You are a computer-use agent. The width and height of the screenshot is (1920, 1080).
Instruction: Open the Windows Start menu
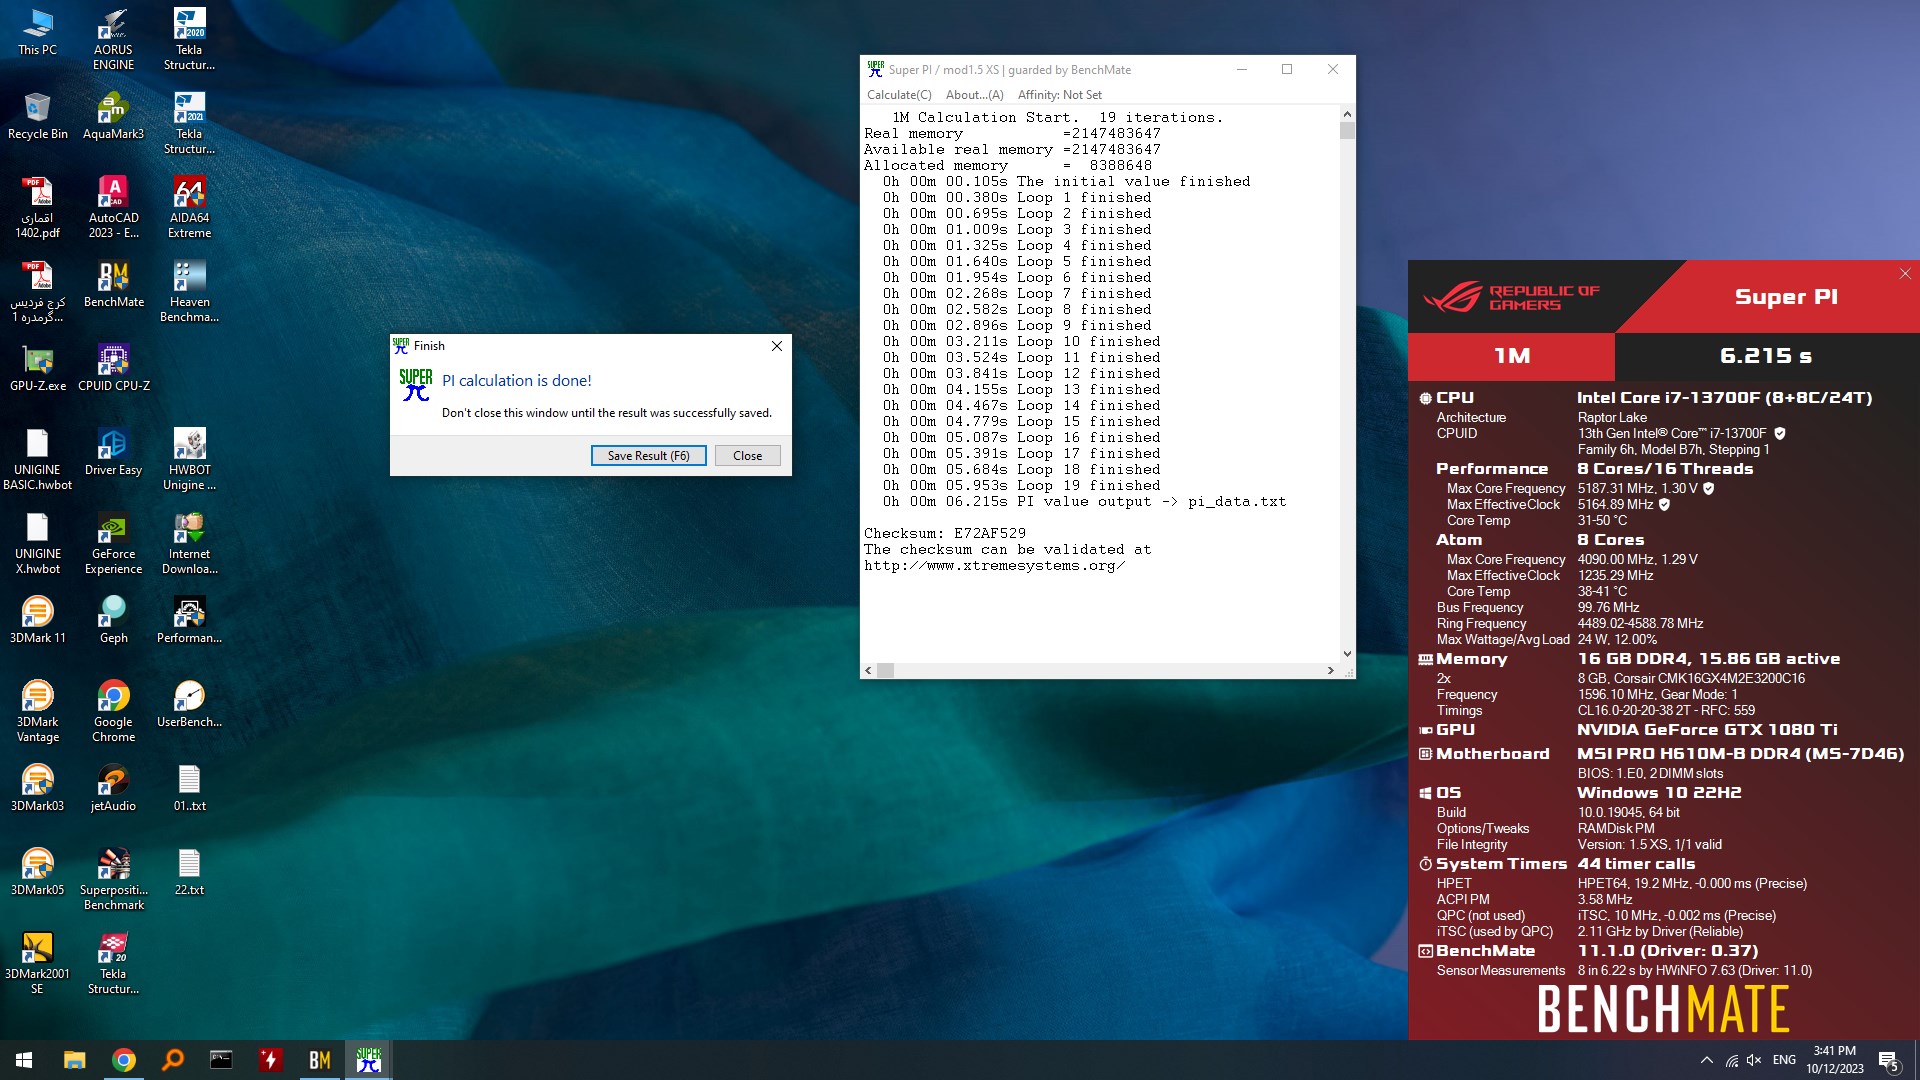24,1060
